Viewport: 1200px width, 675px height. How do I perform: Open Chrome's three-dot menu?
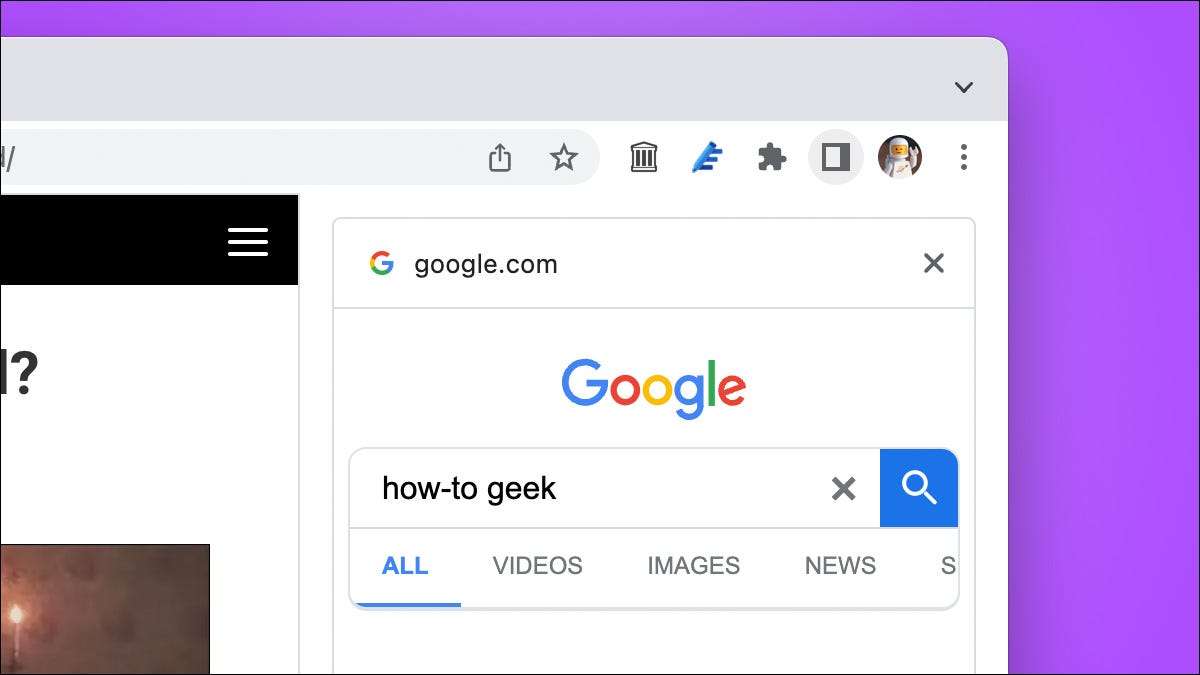coord(963,157)
